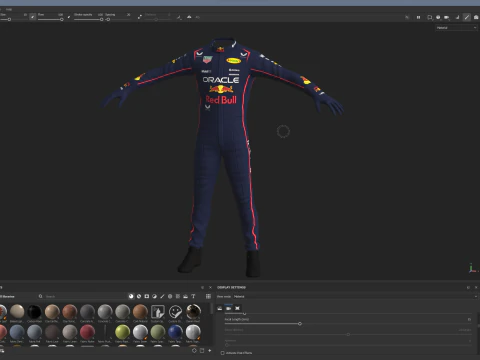Enable the Activate Post Effects checkbox
The image size is (480, 360).
click(x=222, y=353)
